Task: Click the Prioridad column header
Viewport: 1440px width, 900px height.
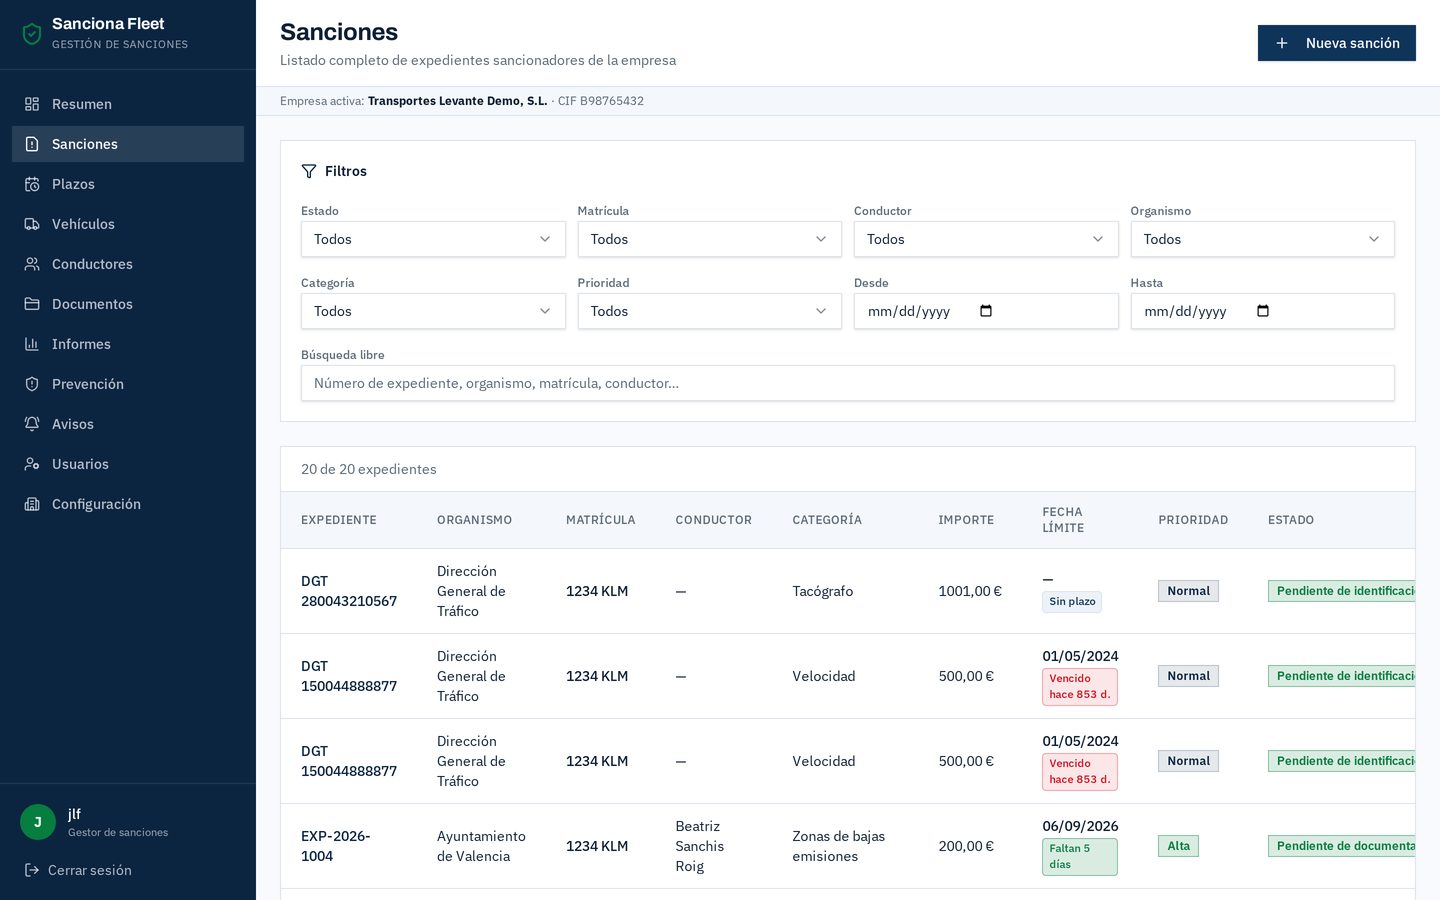Action: point(1193,520)
